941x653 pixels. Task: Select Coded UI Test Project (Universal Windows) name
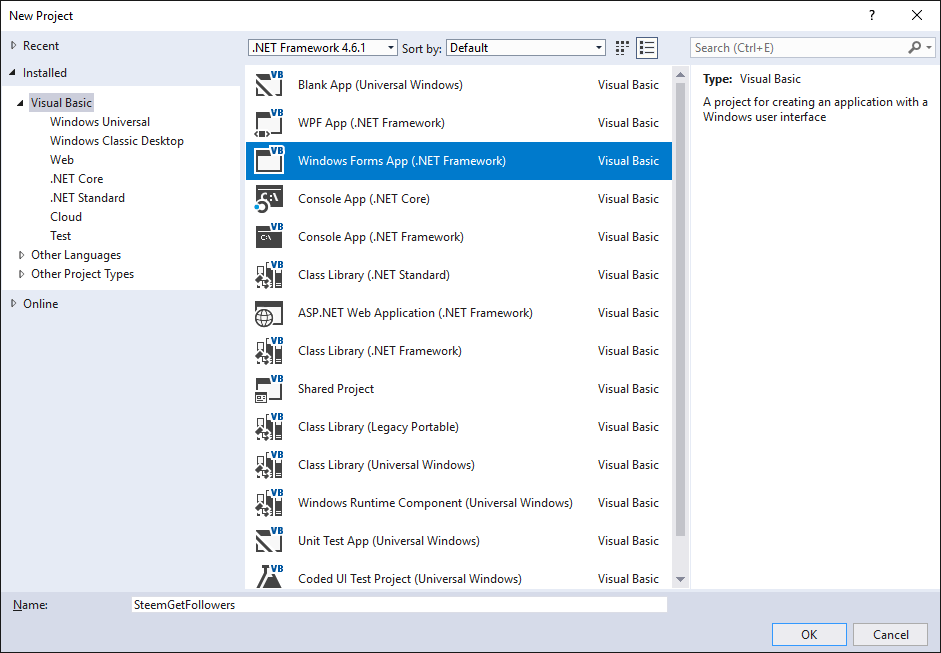pos(410,579)
